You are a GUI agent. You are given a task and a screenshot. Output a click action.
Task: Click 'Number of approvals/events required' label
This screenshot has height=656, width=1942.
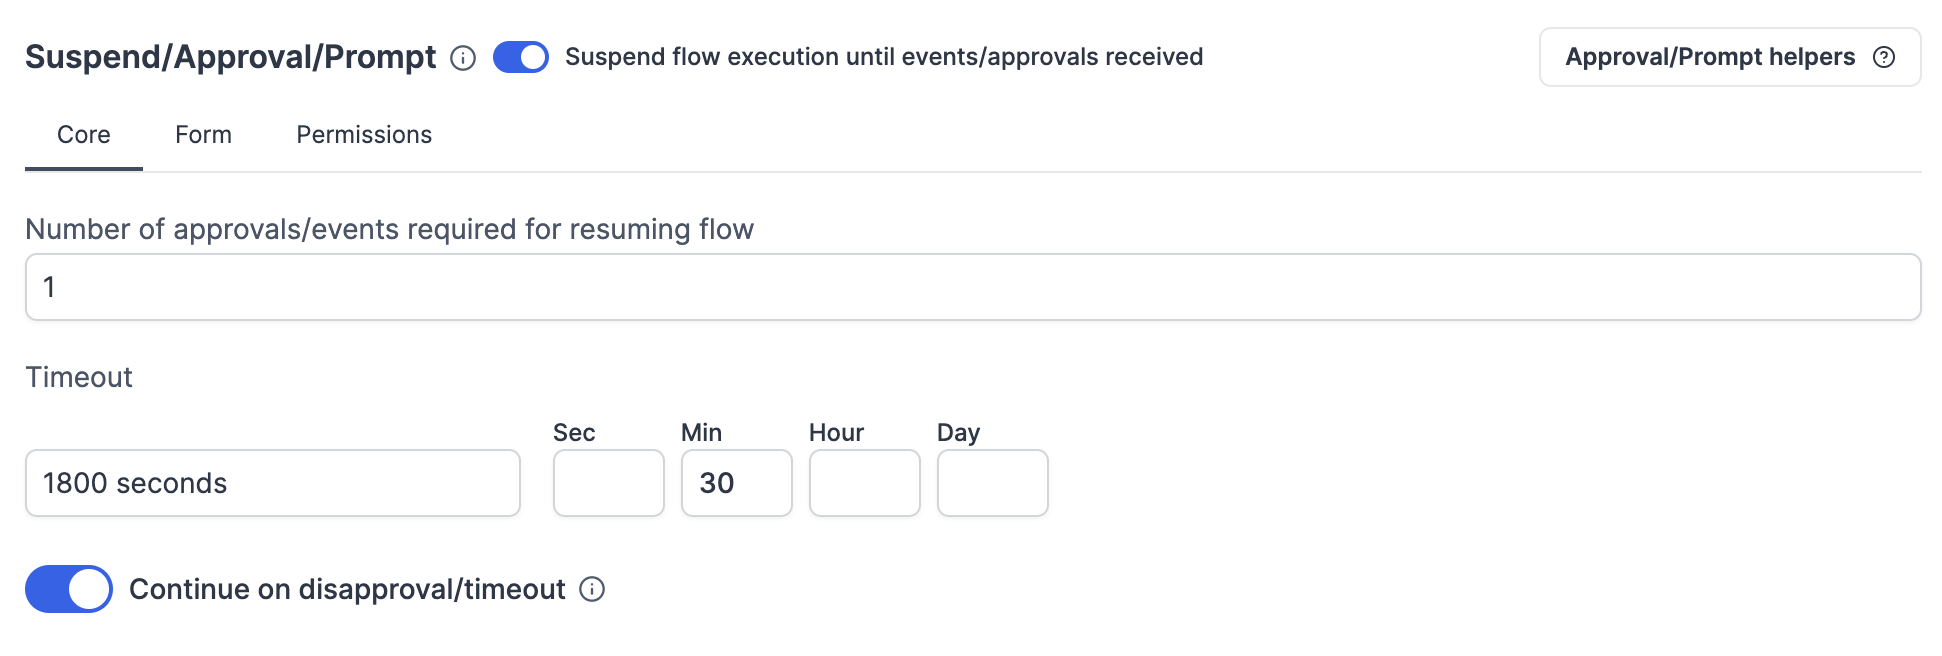[x=389, y=229]
